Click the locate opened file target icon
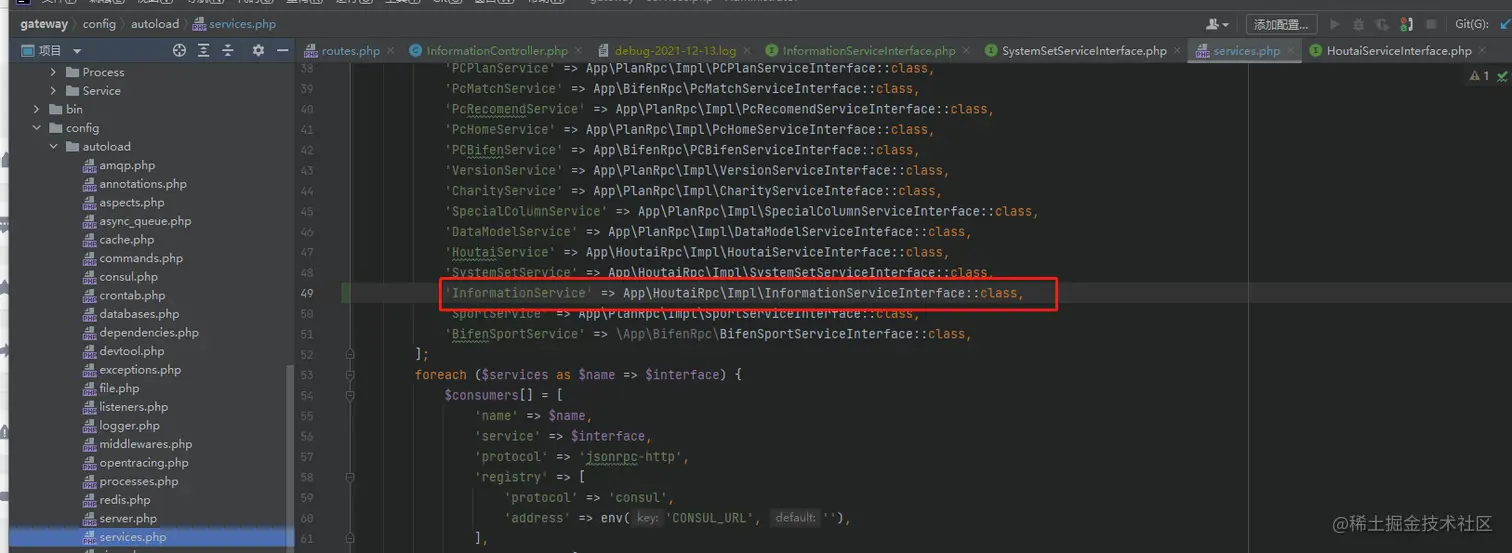 coord(179,50)
